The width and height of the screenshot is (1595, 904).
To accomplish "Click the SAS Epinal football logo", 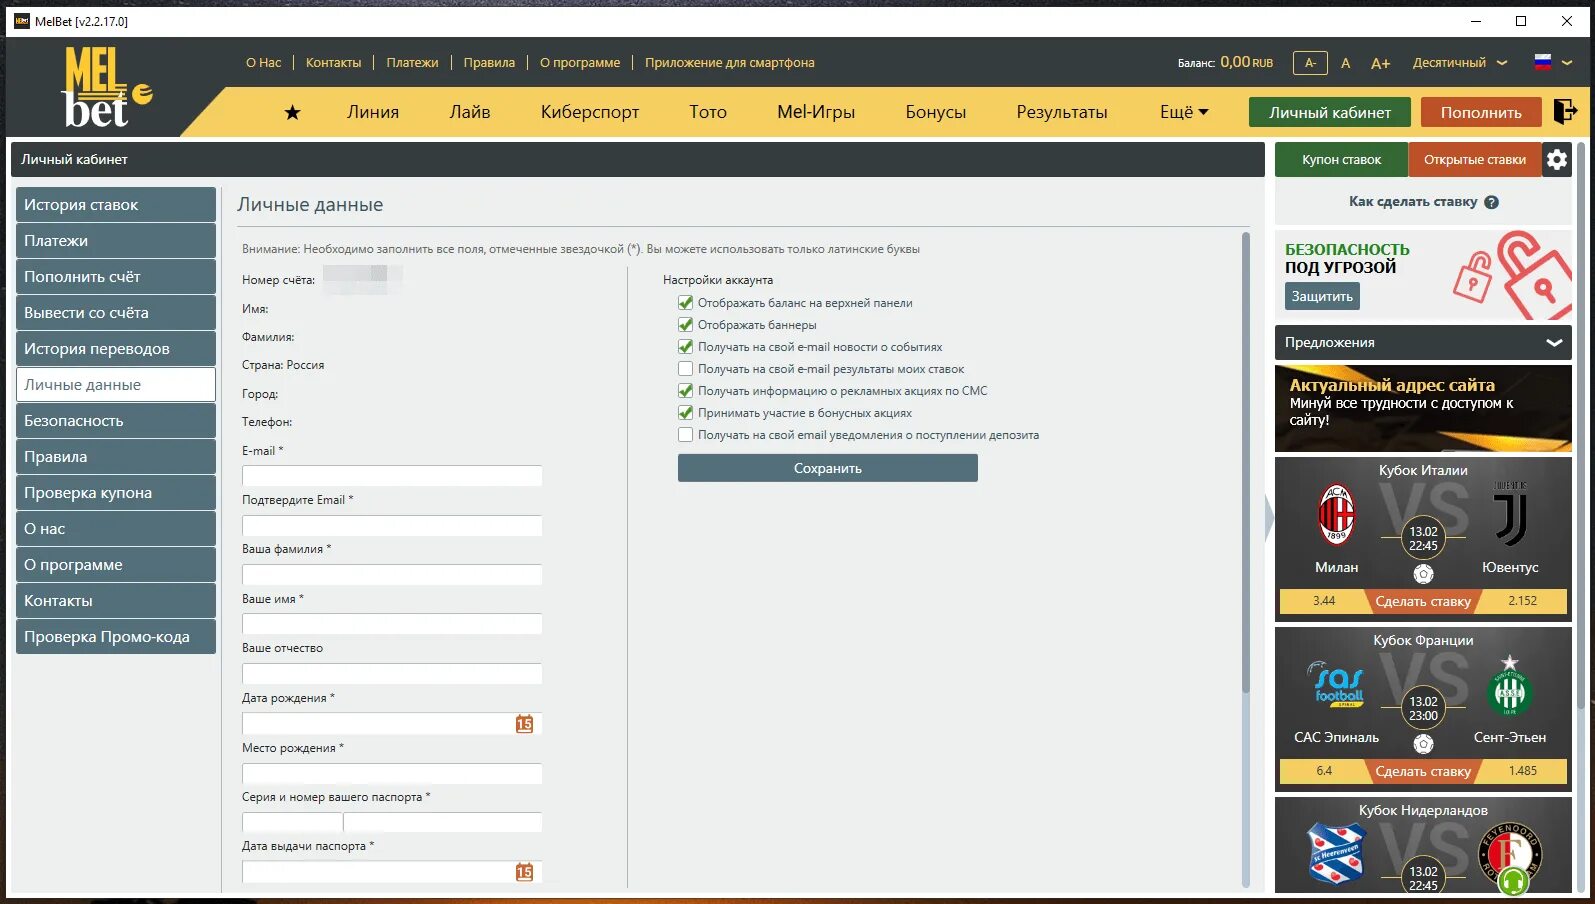I will tap(1337, 684).
